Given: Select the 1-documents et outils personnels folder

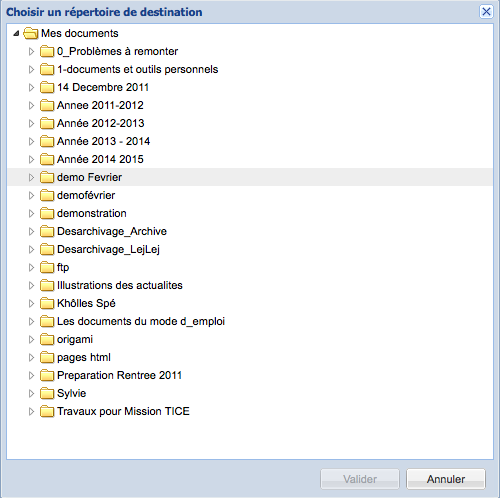Looking at the screenshot, I should click(x=137, y=69).
